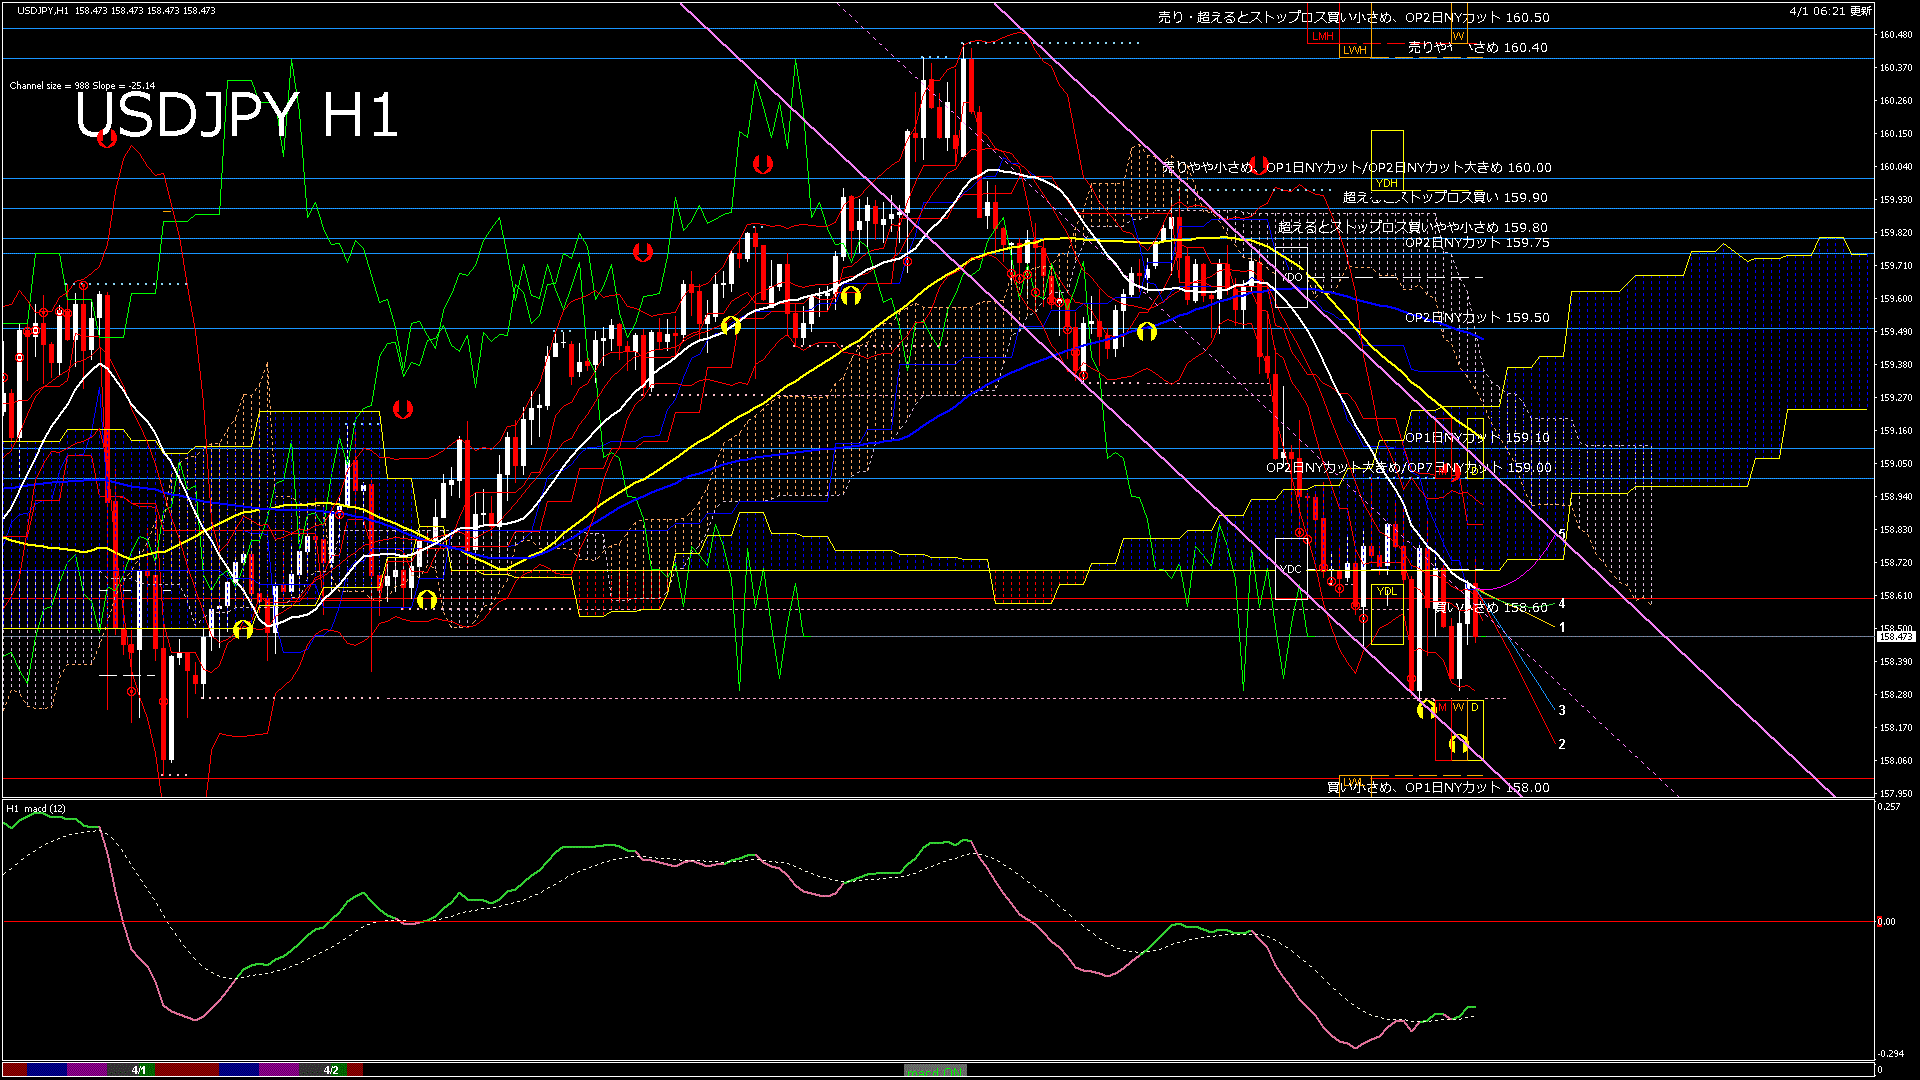Viewport: 1920px width, 1080px height.
Task: Select the YDL yellow box marker
Action: coord(1387,591)
